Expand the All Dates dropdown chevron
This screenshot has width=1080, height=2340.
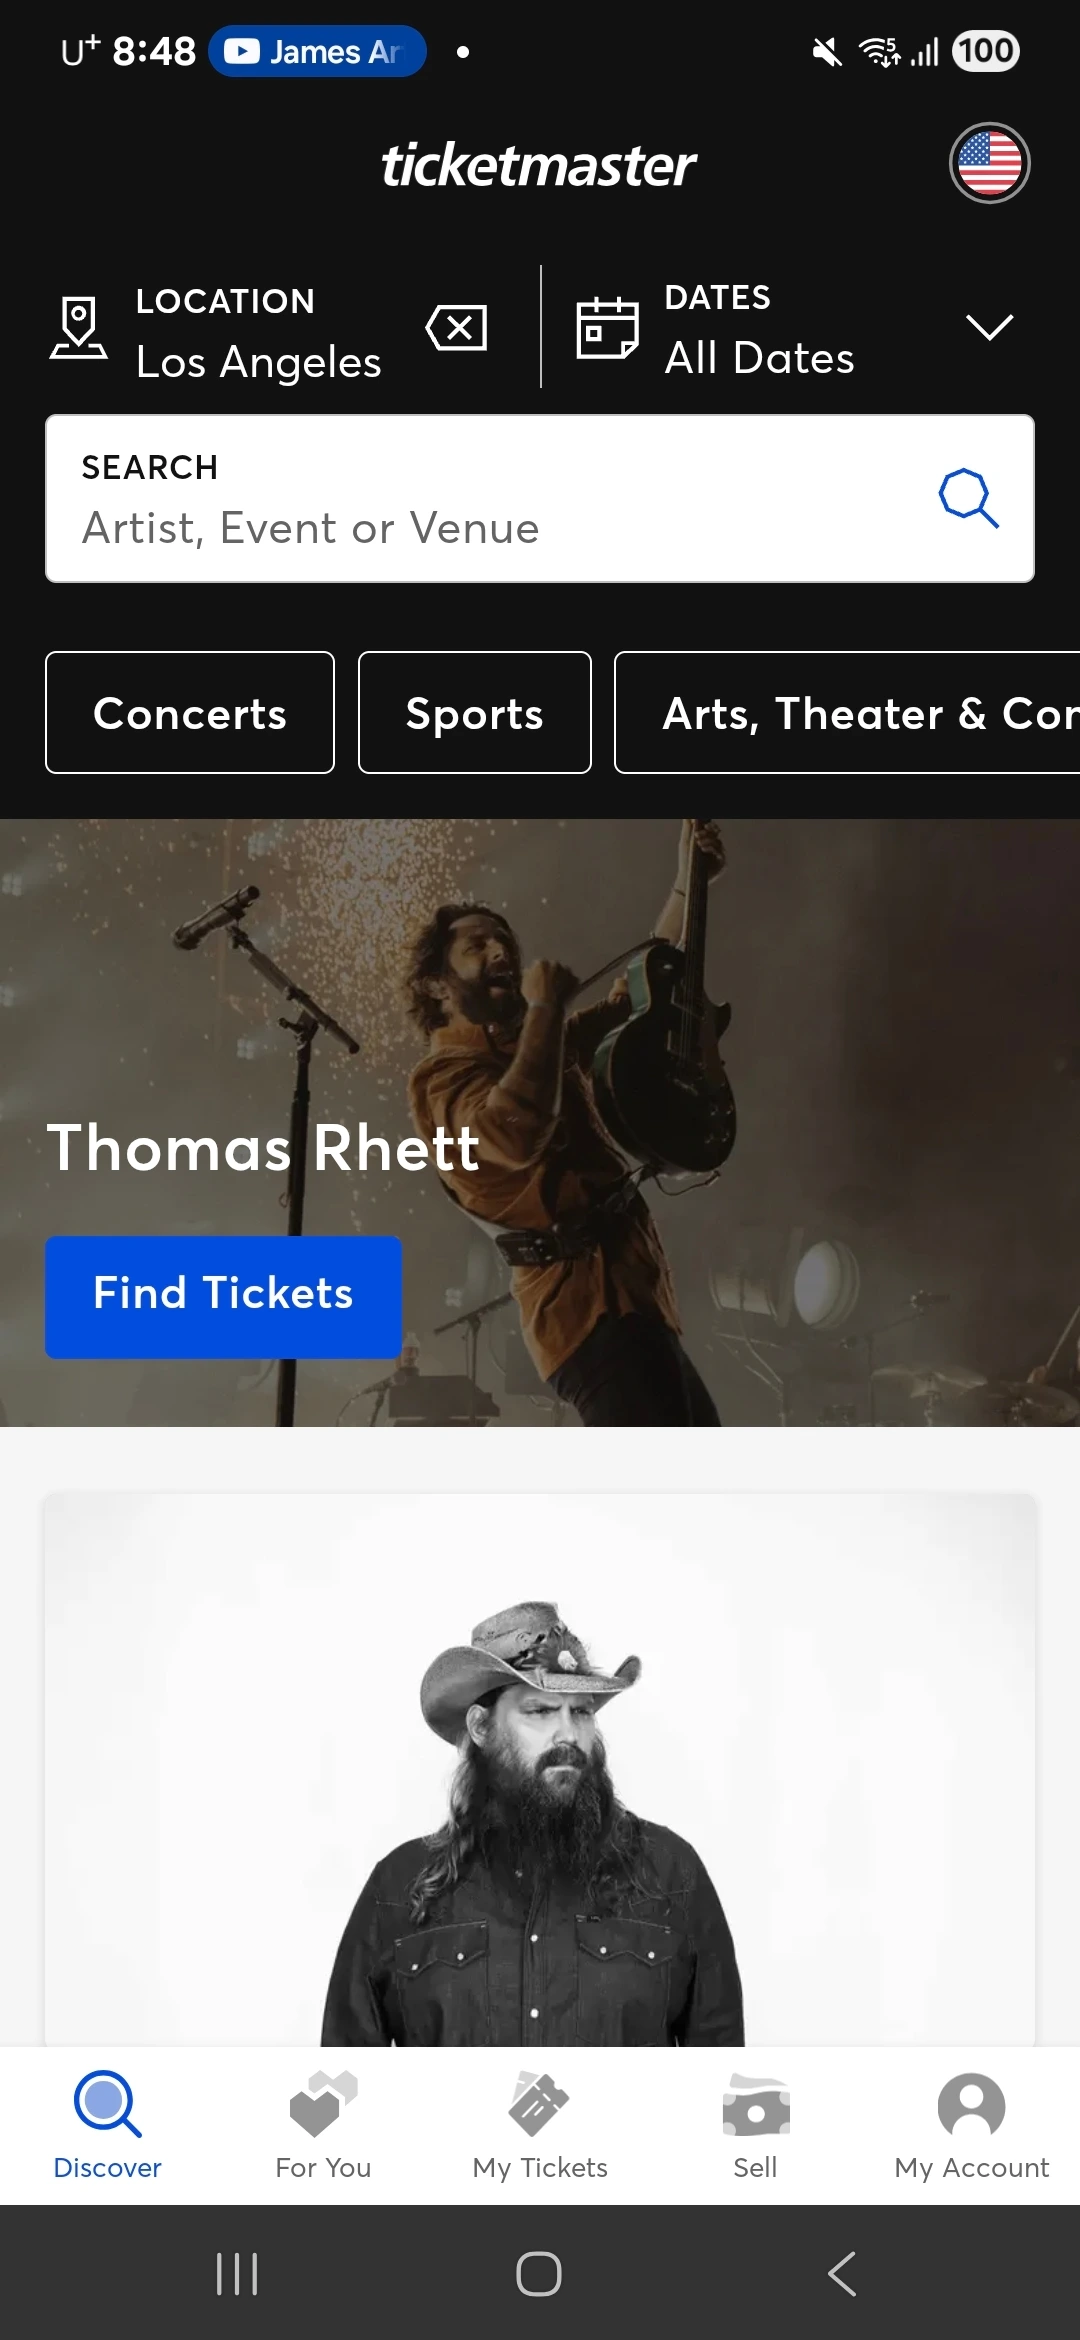click(989, 327)
